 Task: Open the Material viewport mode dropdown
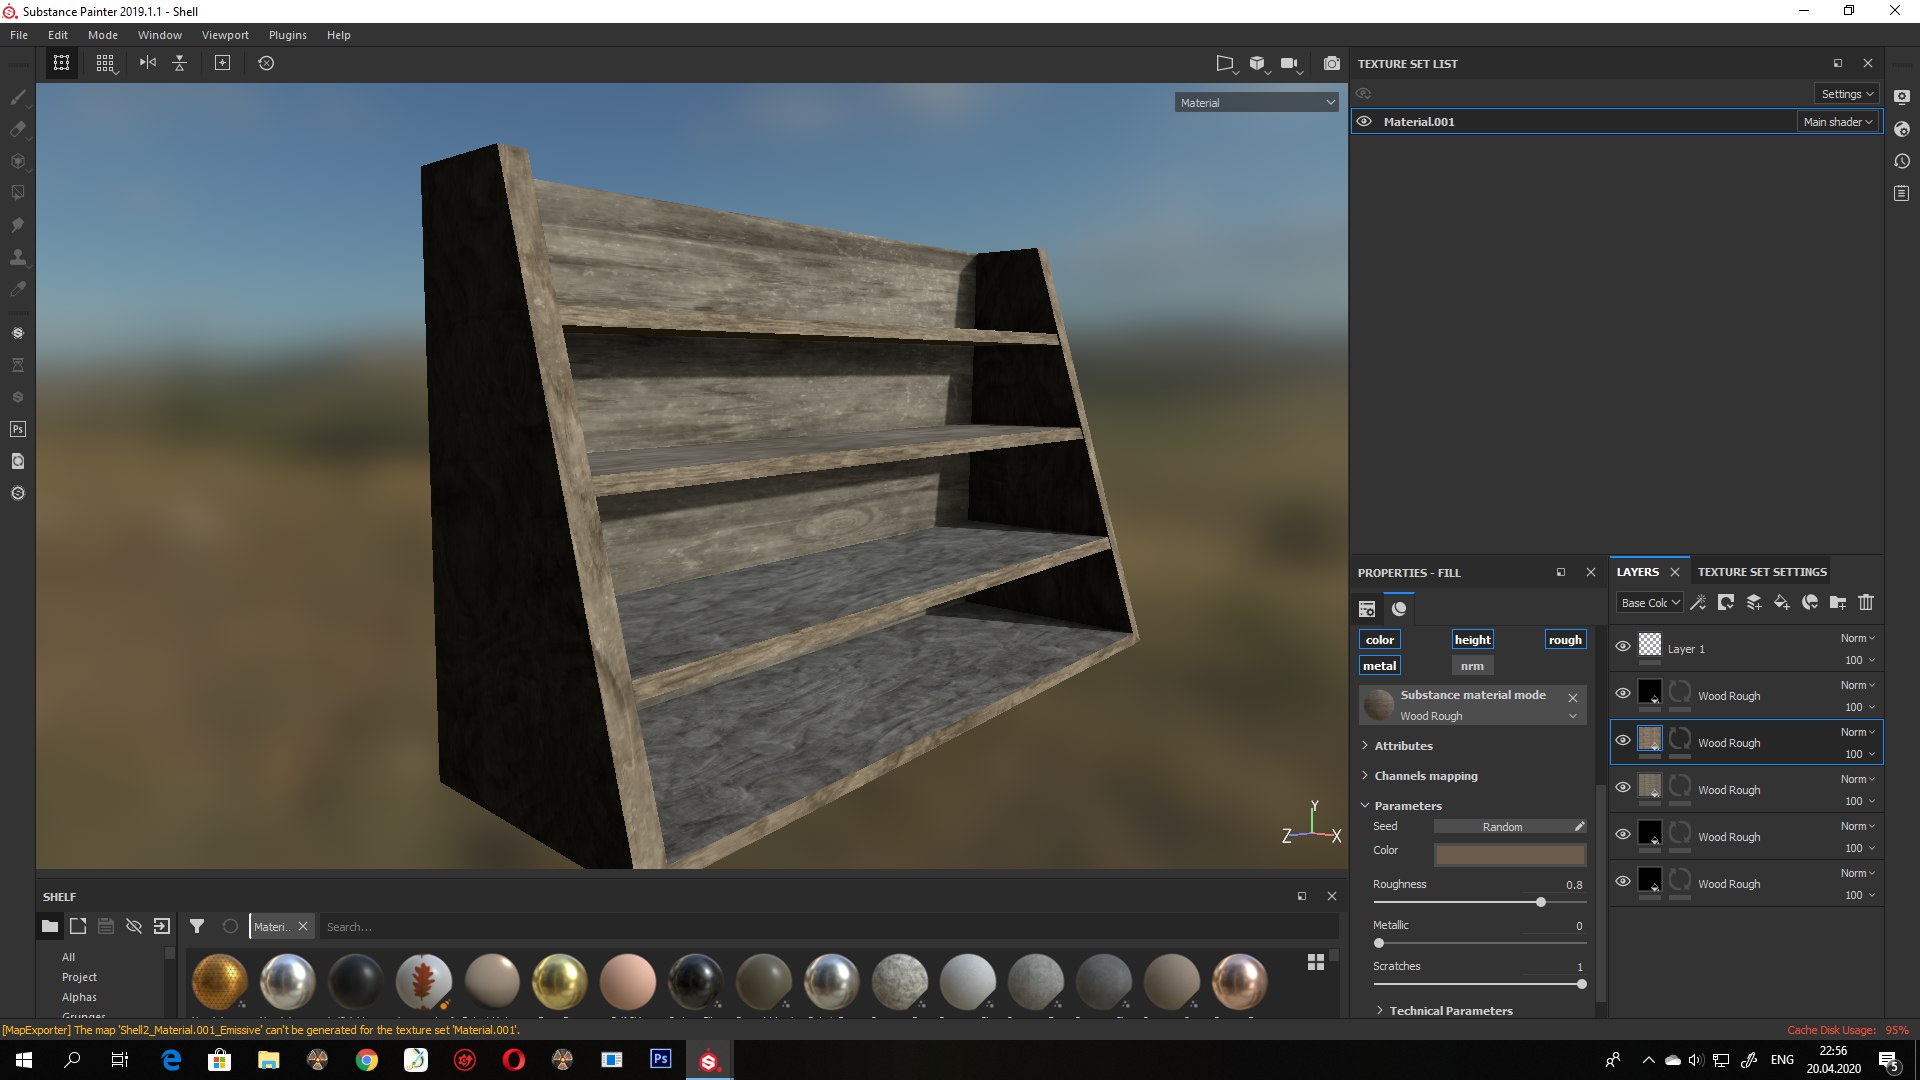pyautogui.click(x=1257, y=102)
